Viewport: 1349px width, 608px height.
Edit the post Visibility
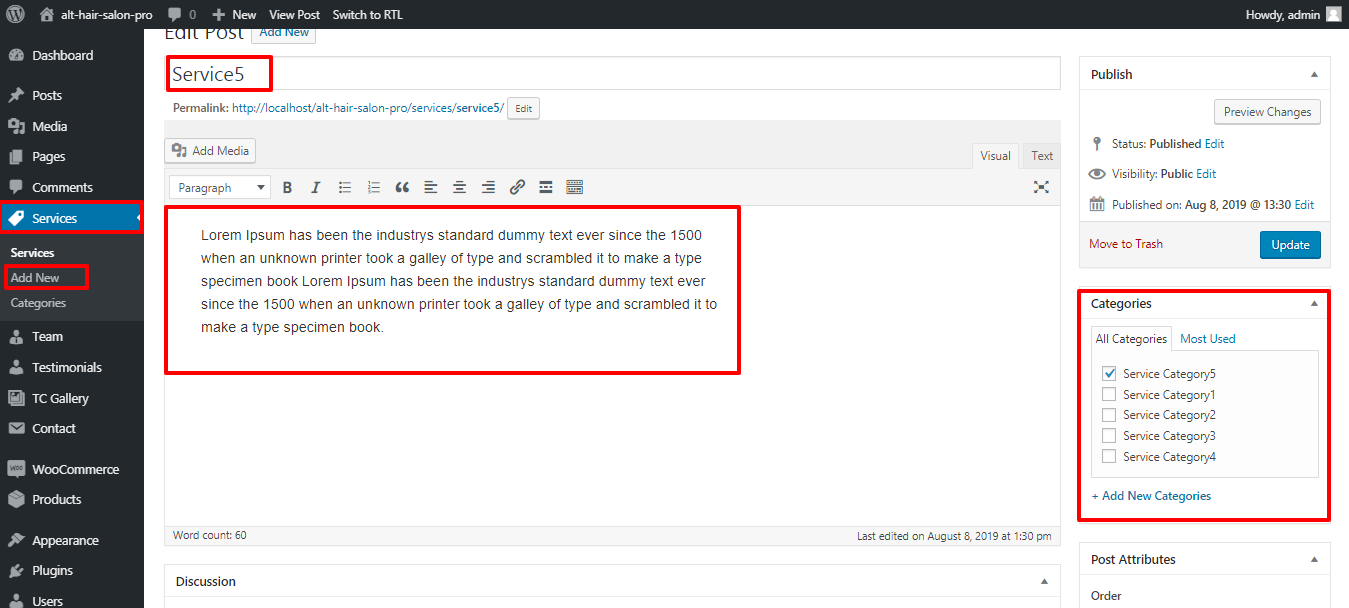tap(1206, 174)
